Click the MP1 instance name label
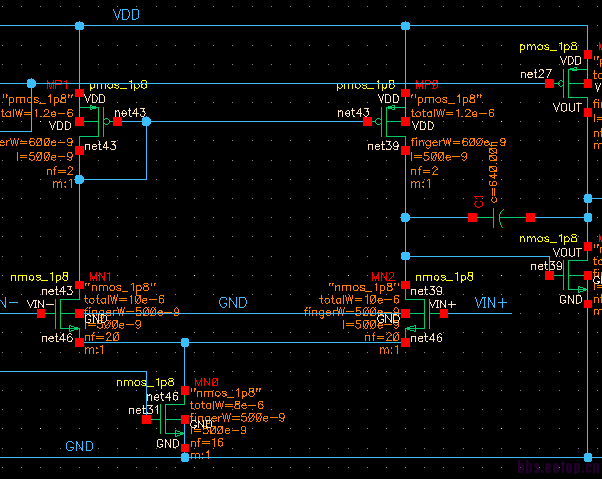Screen dimensions: 602x479 click(x=57, y=84)
